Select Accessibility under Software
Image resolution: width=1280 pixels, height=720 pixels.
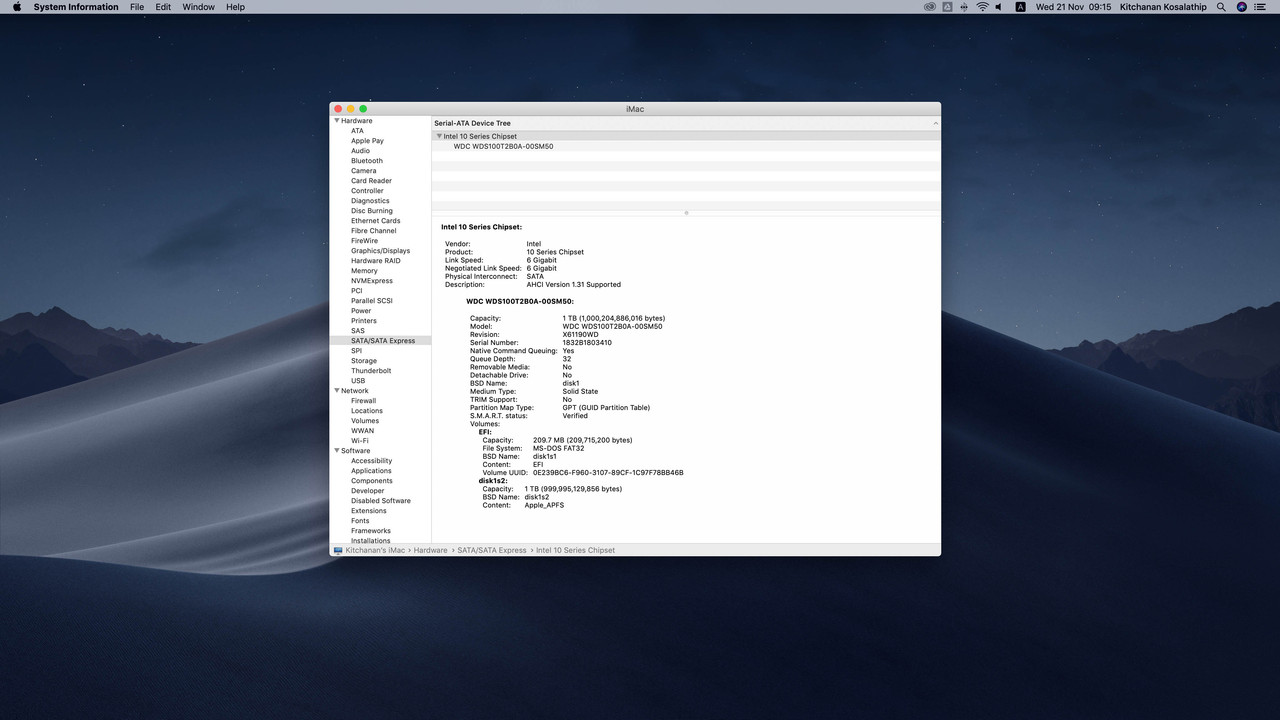pyautogui.click(x=371, y=461)
